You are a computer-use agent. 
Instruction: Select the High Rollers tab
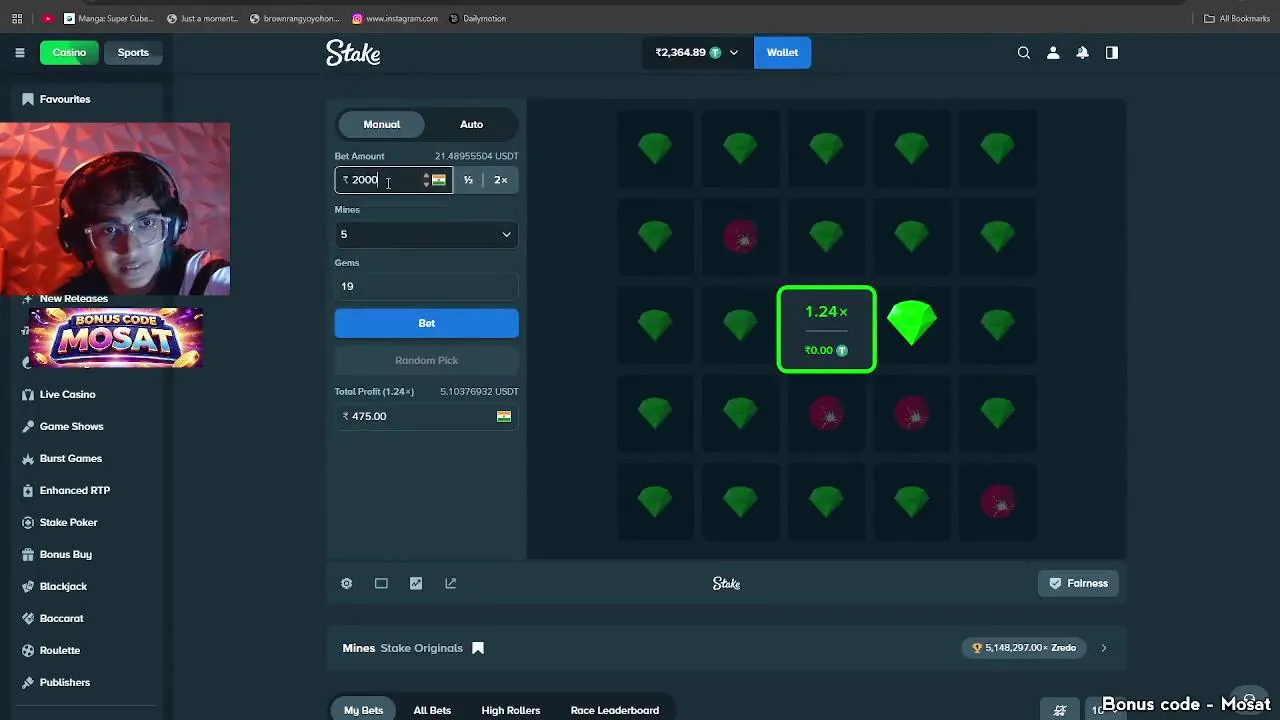tap(510, 710)
